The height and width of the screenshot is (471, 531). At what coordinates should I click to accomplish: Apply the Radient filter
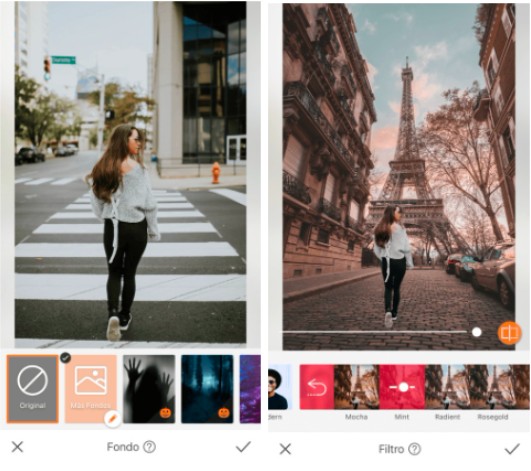coord(447,387)
